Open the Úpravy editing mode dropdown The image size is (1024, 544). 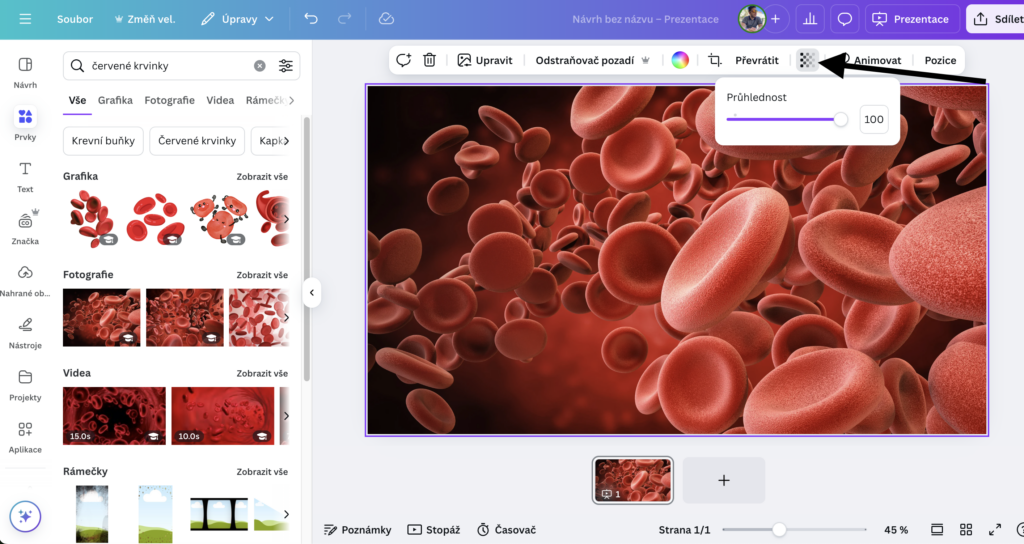coord(237,19)
